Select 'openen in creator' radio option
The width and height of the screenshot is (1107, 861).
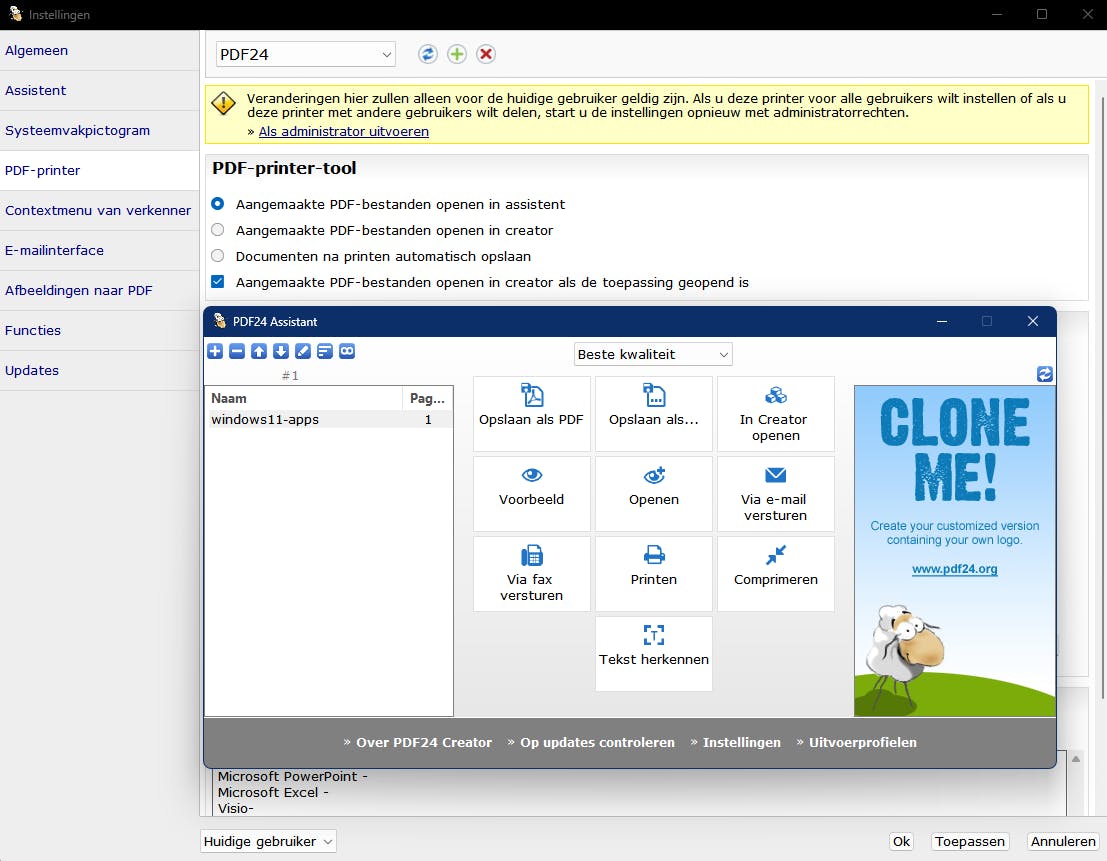pyautogui.click(x=217, y=230)
